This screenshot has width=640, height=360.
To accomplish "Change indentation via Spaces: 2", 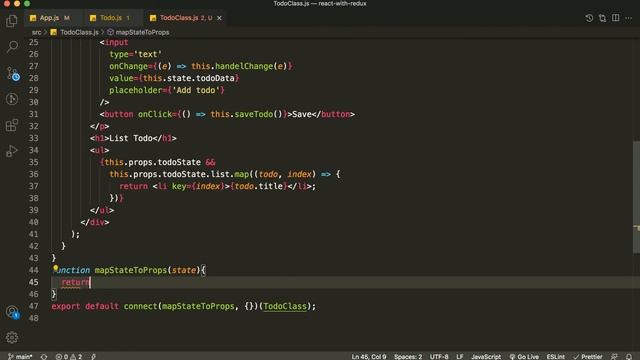I will [x=408, y=357].
